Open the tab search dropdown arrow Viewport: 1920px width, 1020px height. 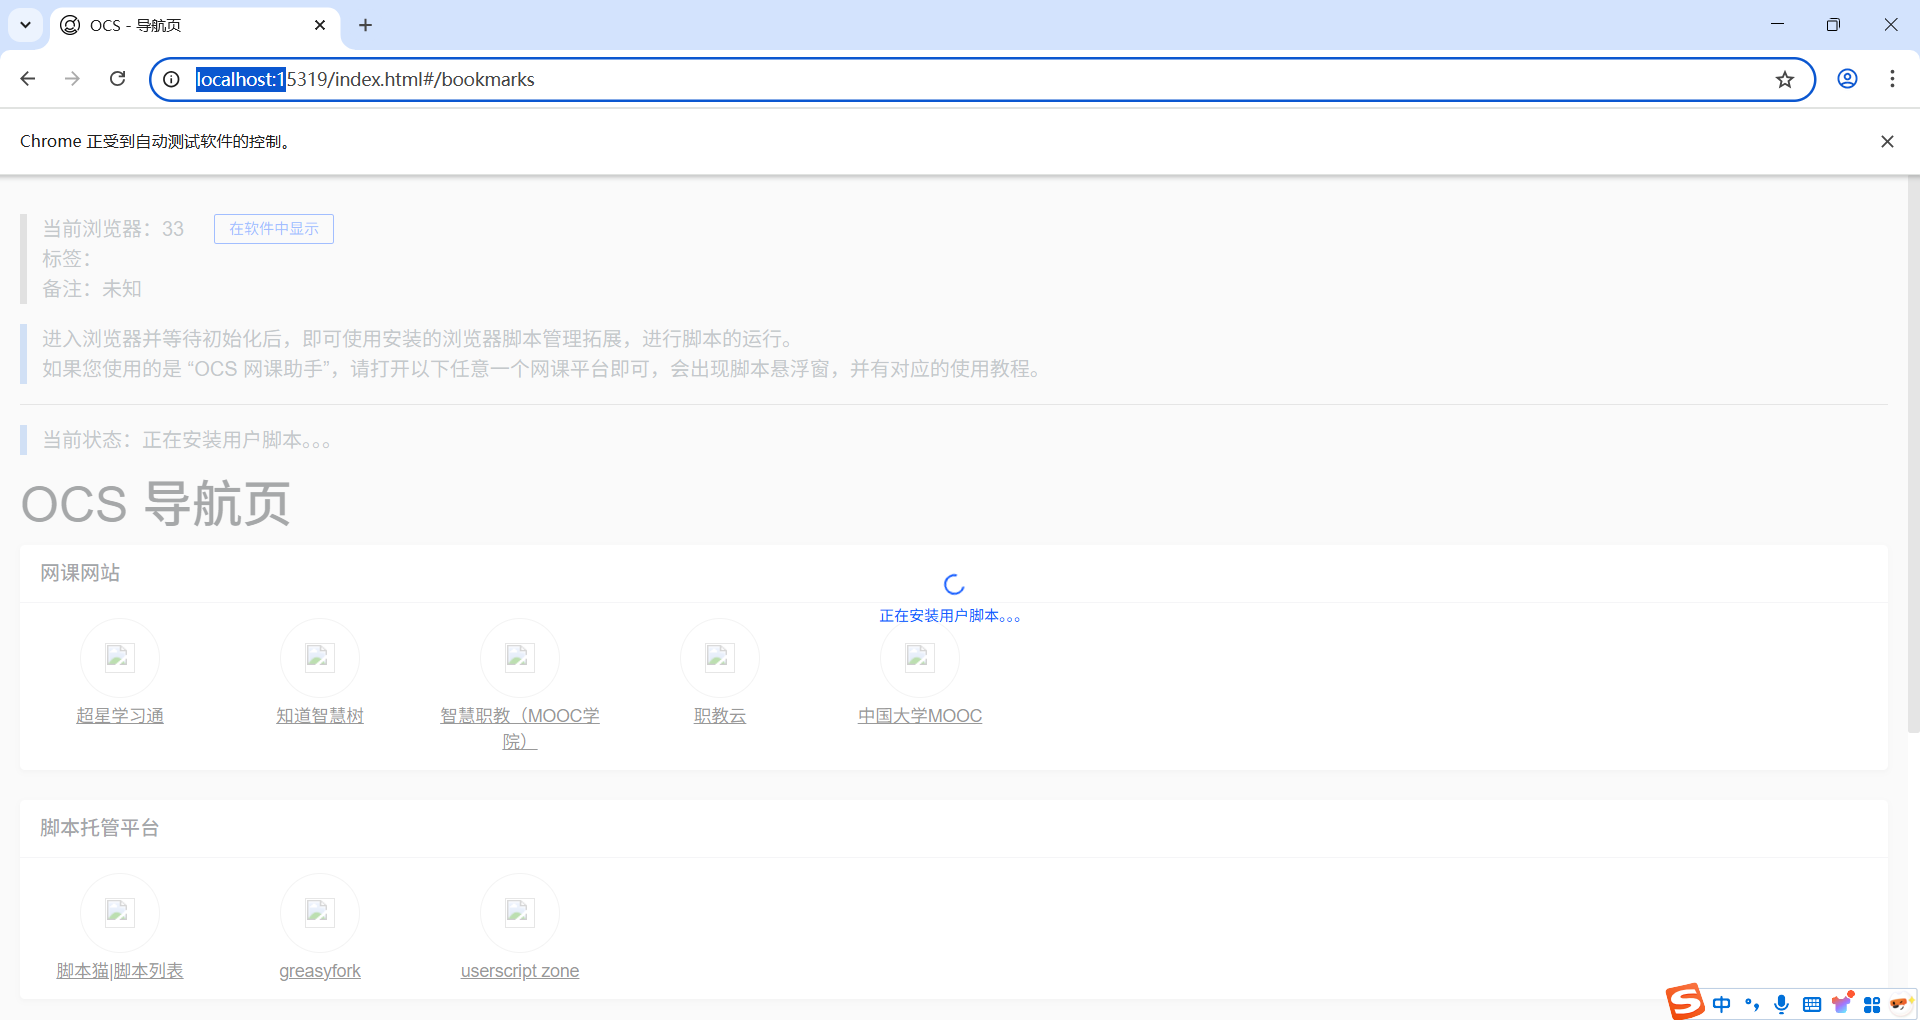[26, 25]
